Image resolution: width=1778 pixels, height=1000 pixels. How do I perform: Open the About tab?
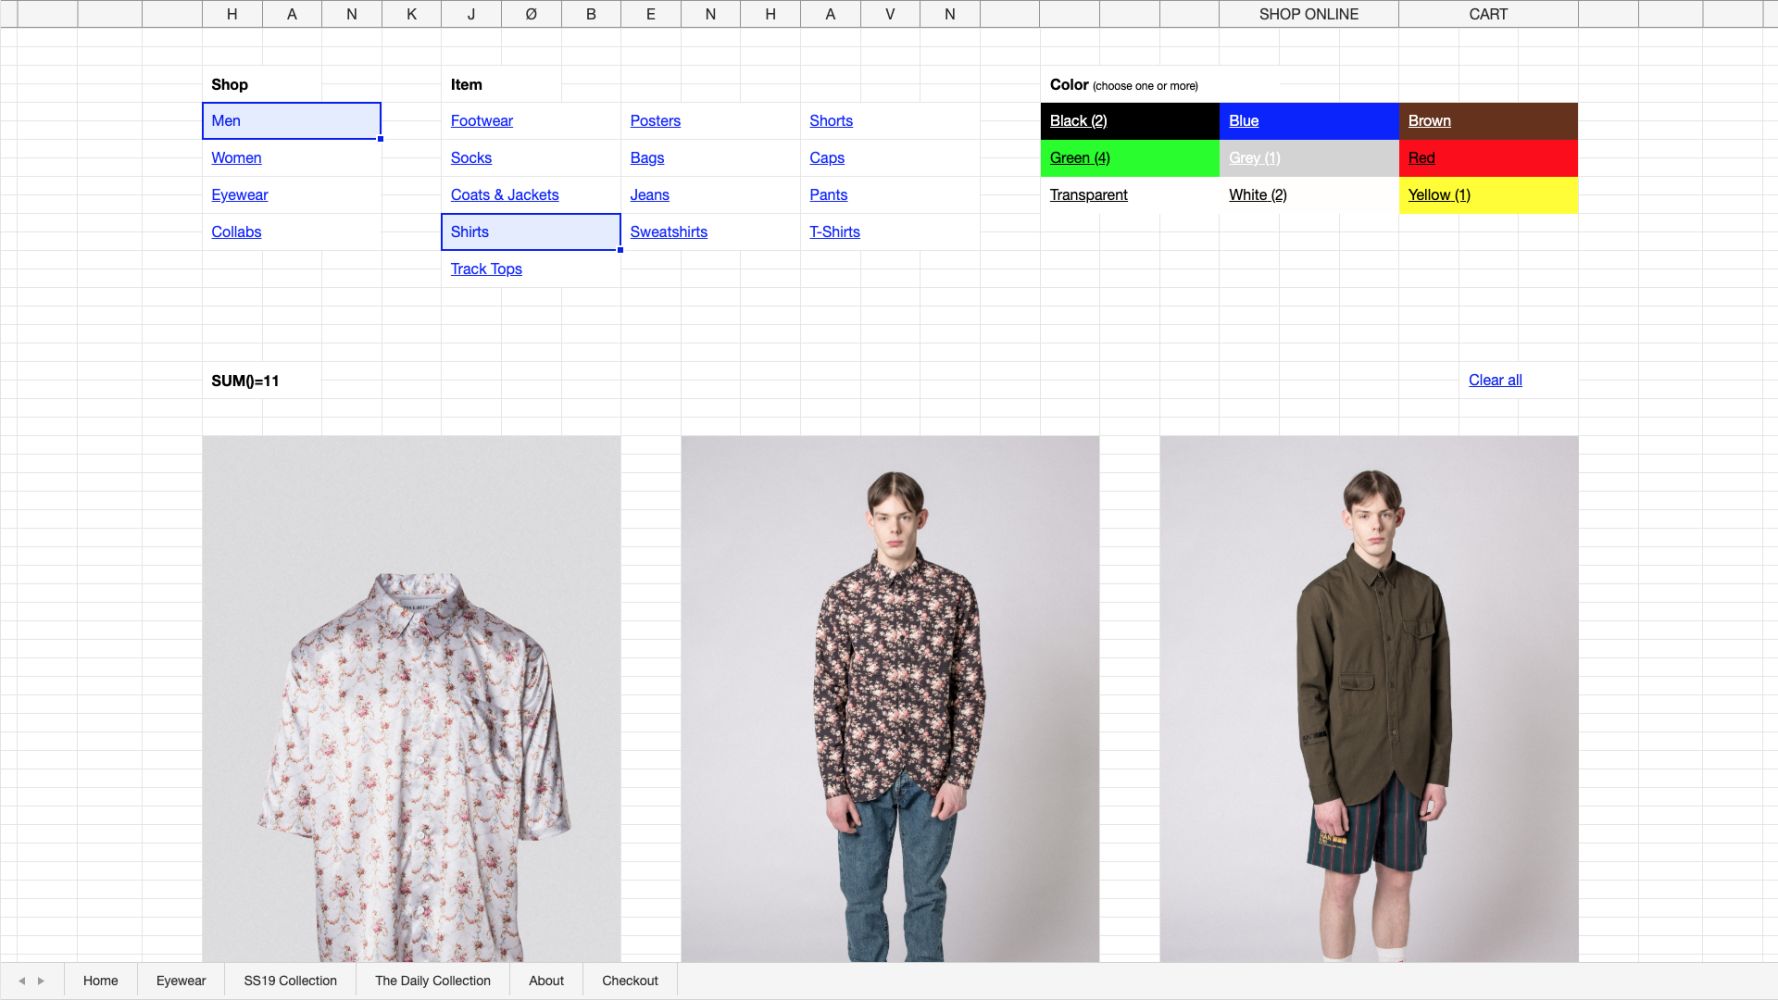pos(546,981)
